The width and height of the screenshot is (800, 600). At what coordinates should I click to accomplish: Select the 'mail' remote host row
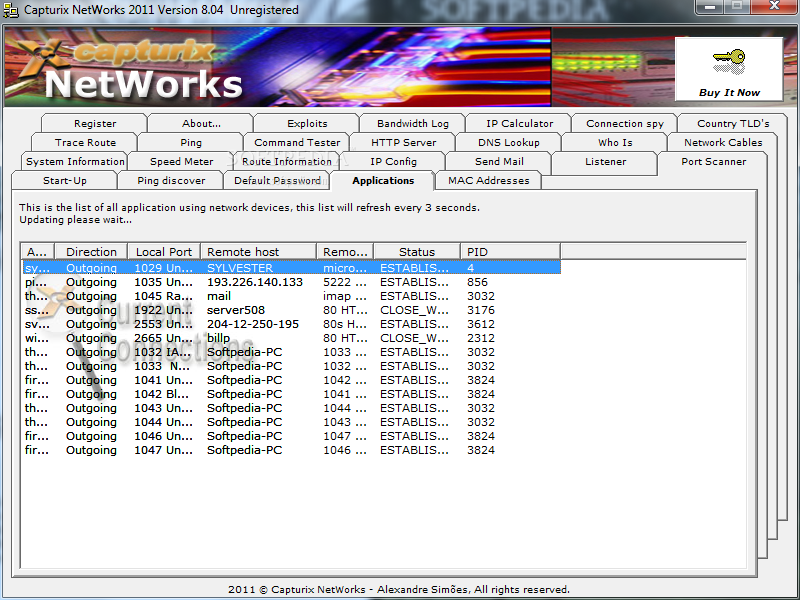click(x=292, y=296)
